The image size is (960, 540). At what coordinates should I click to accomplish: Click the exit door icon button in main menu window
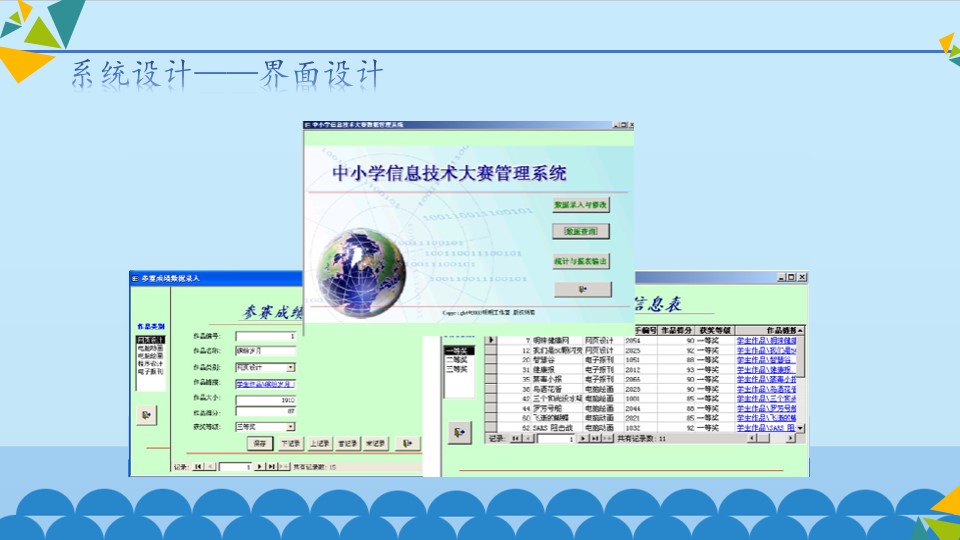pos(583,289)
